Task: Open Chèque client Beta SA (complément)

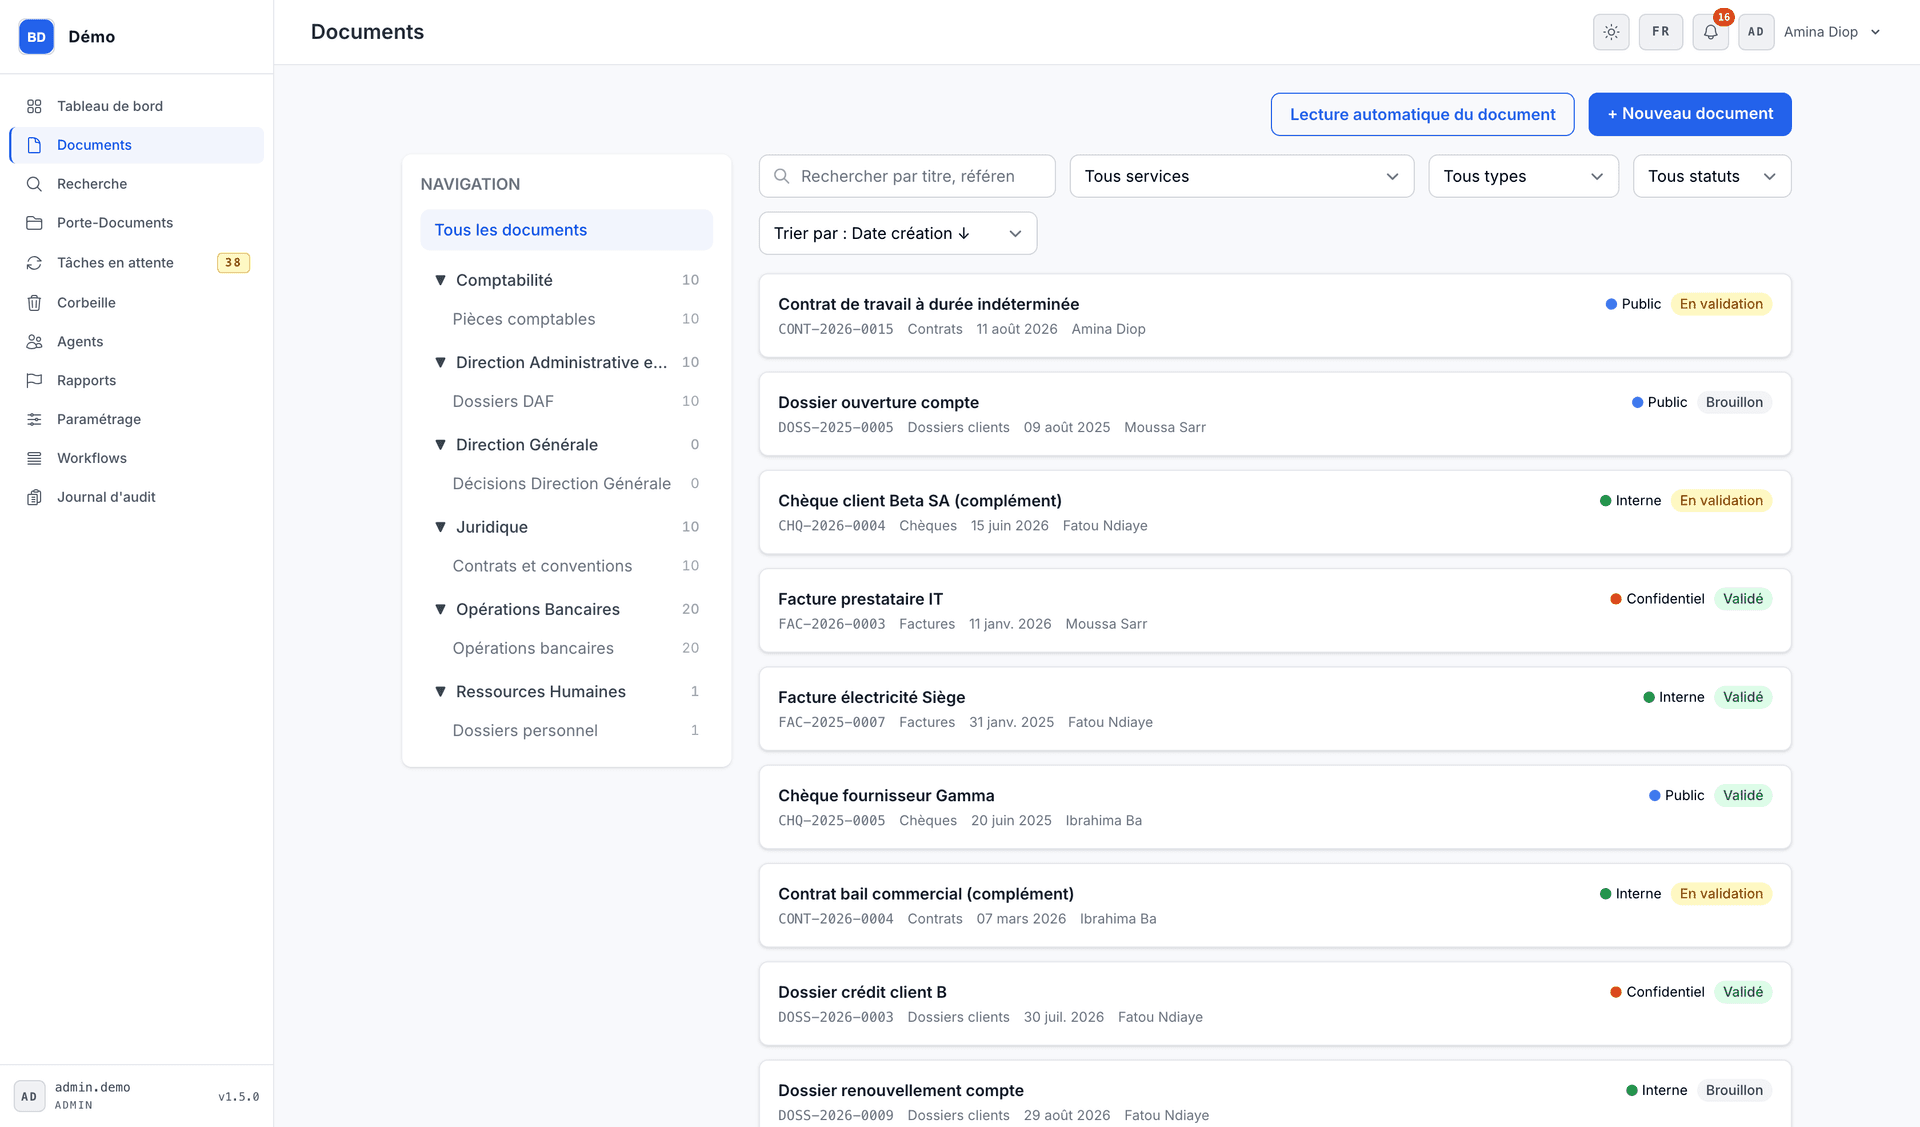Action: pyautogui.click(x=1275, y=512)
